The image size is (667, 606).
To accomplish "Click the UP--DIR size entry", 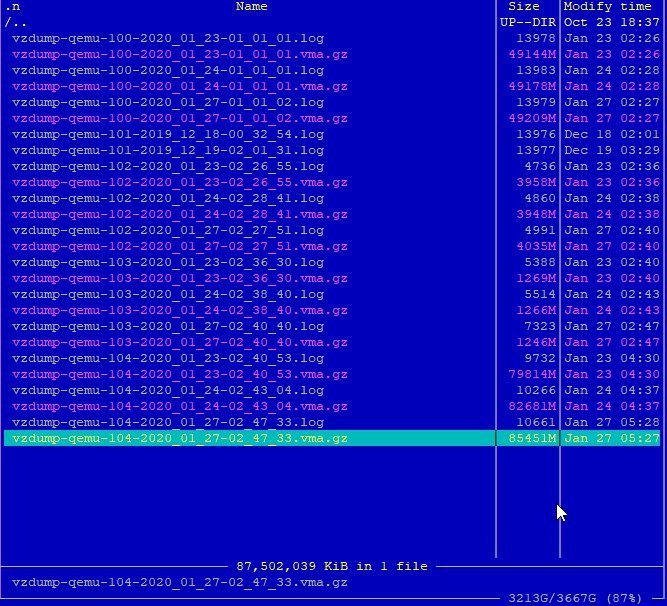I will [x=528, y=23].
